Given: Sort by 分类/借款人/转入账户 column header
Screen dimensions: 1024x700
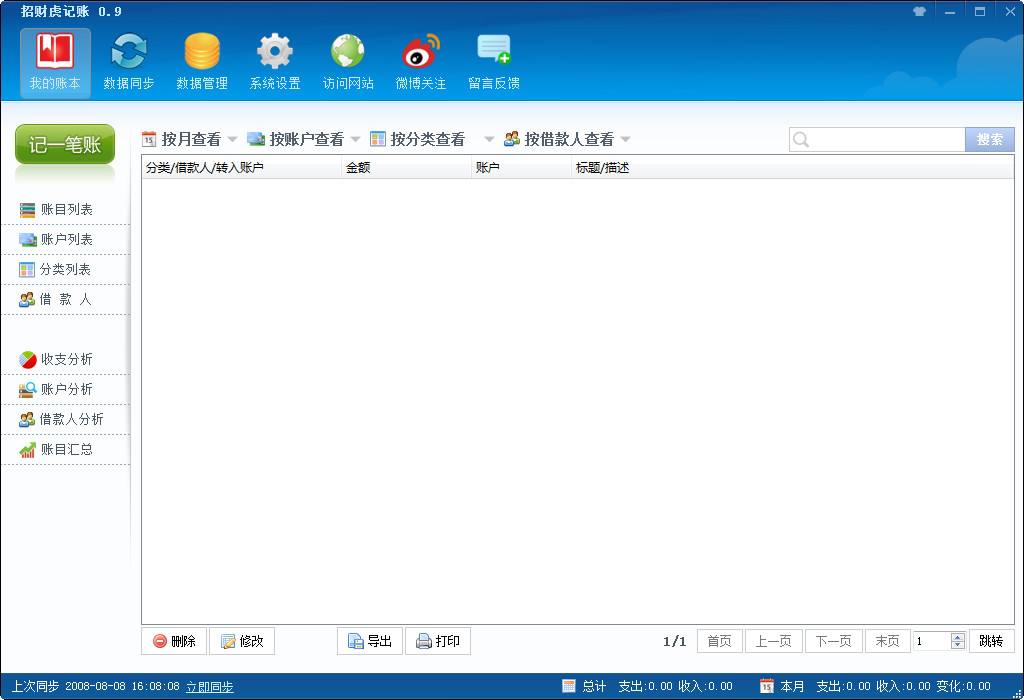Looking at the screenshot, I should coord(242,168).
